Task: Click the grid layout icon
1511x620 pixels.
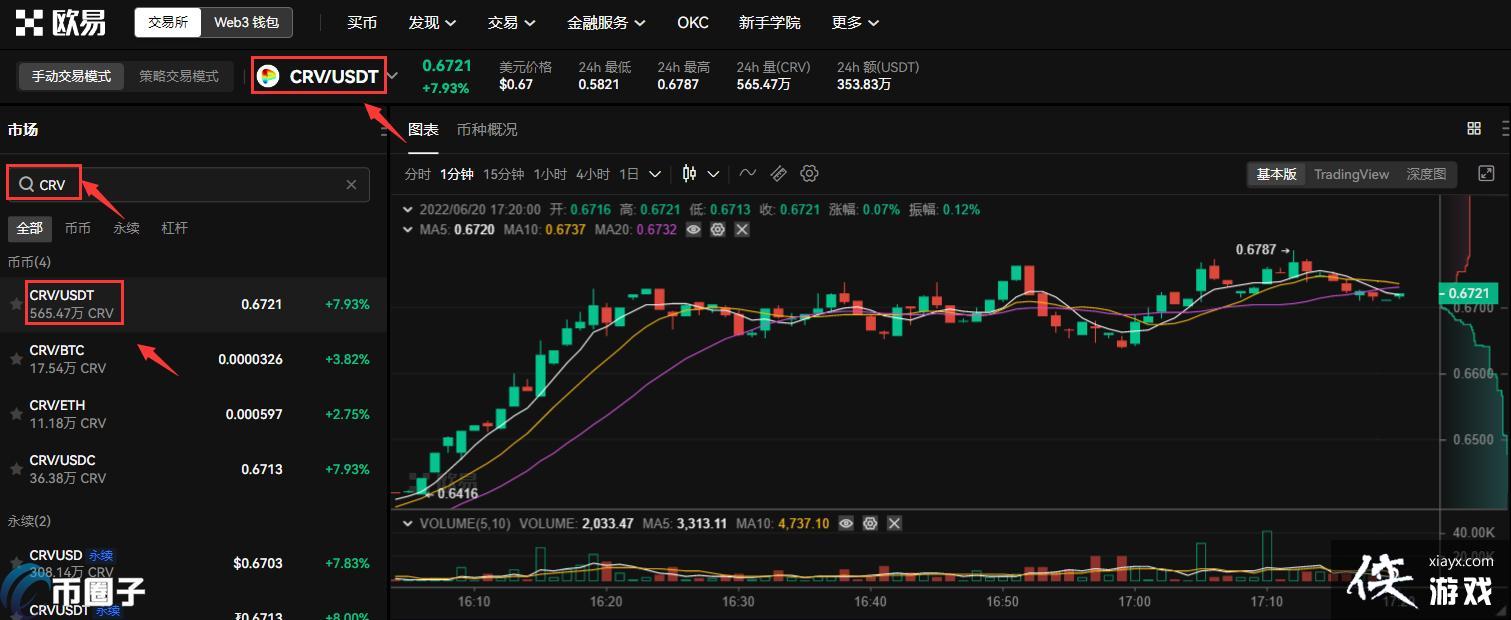Action: 1473,129
